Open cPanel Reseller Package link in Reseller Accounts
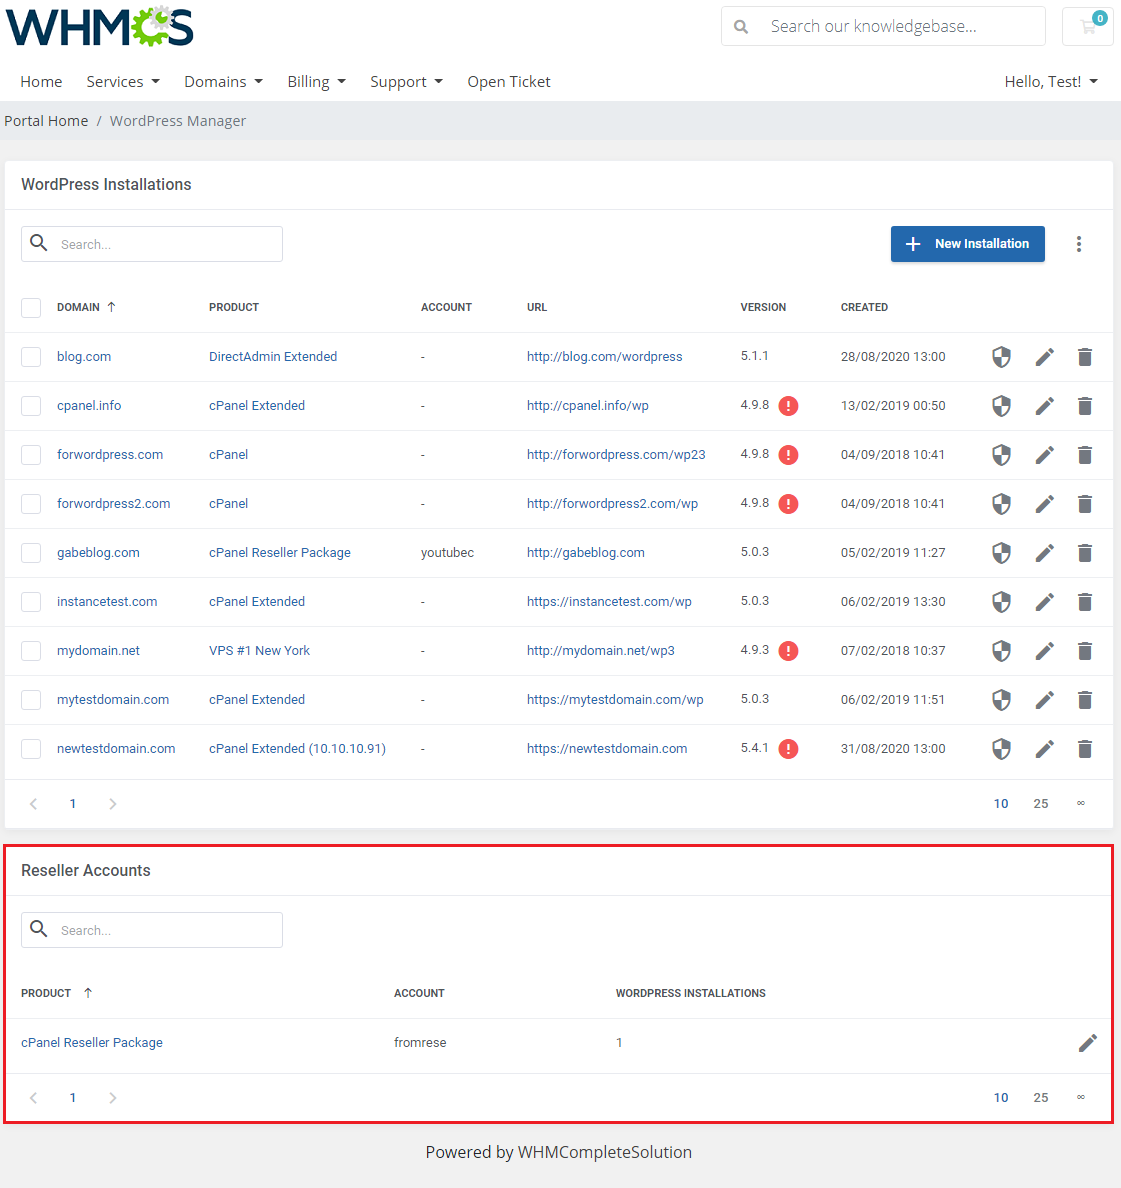This screenshot has height=1188, width=1121. point(92,1043)
